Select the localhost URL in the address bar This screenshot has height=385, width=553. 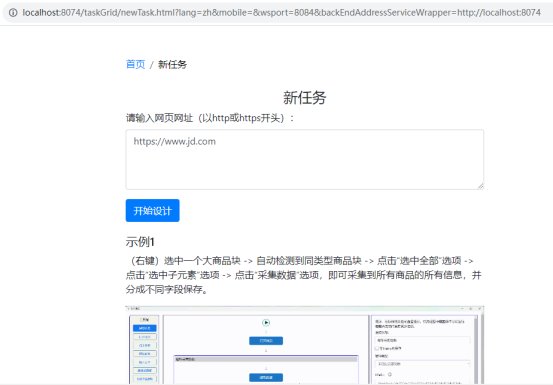pos(281,13)
